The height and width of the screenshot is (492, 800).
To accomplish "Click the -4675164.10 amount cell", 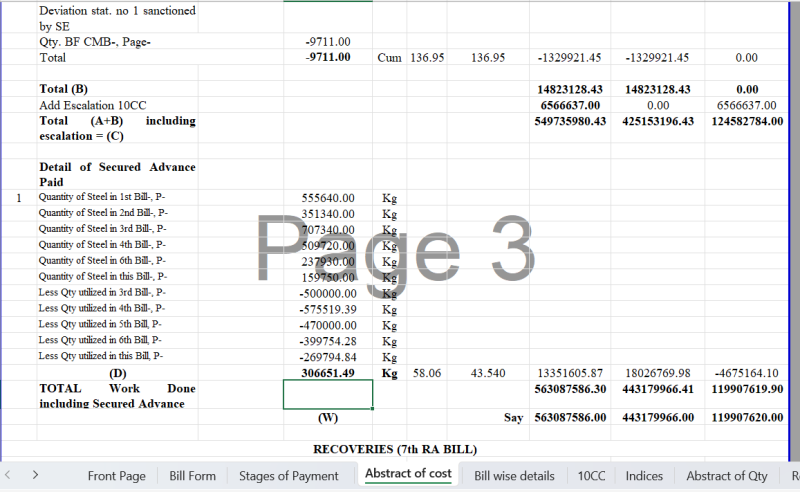I will 746,373.
